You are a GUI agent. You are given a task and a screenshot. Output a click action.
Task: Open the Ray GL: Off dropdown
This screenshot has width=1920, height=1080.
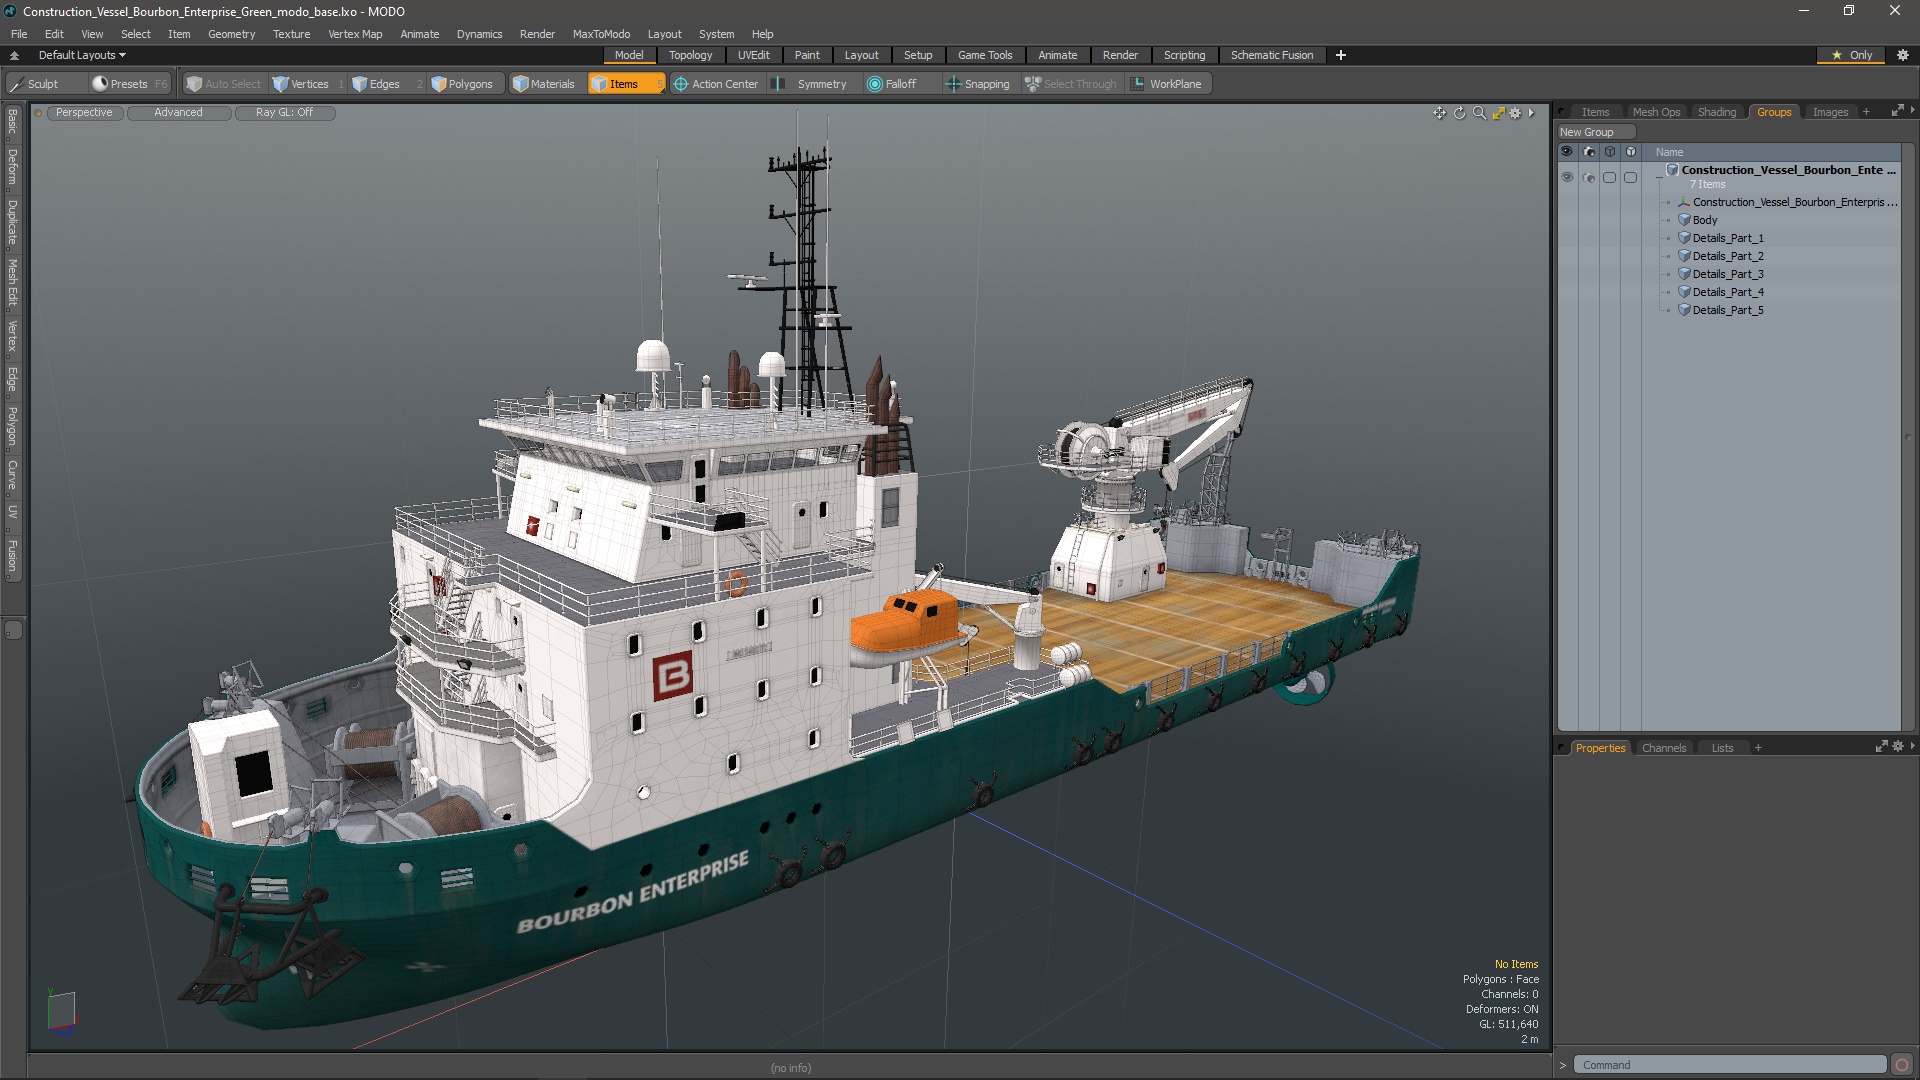[284, 113]
